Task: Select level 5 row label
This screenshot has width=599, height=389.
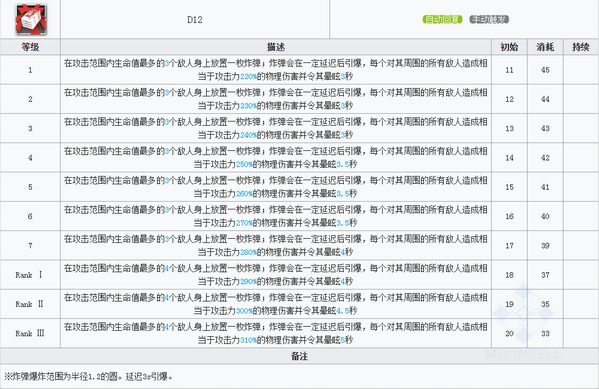Action: [x=30, y=187]
